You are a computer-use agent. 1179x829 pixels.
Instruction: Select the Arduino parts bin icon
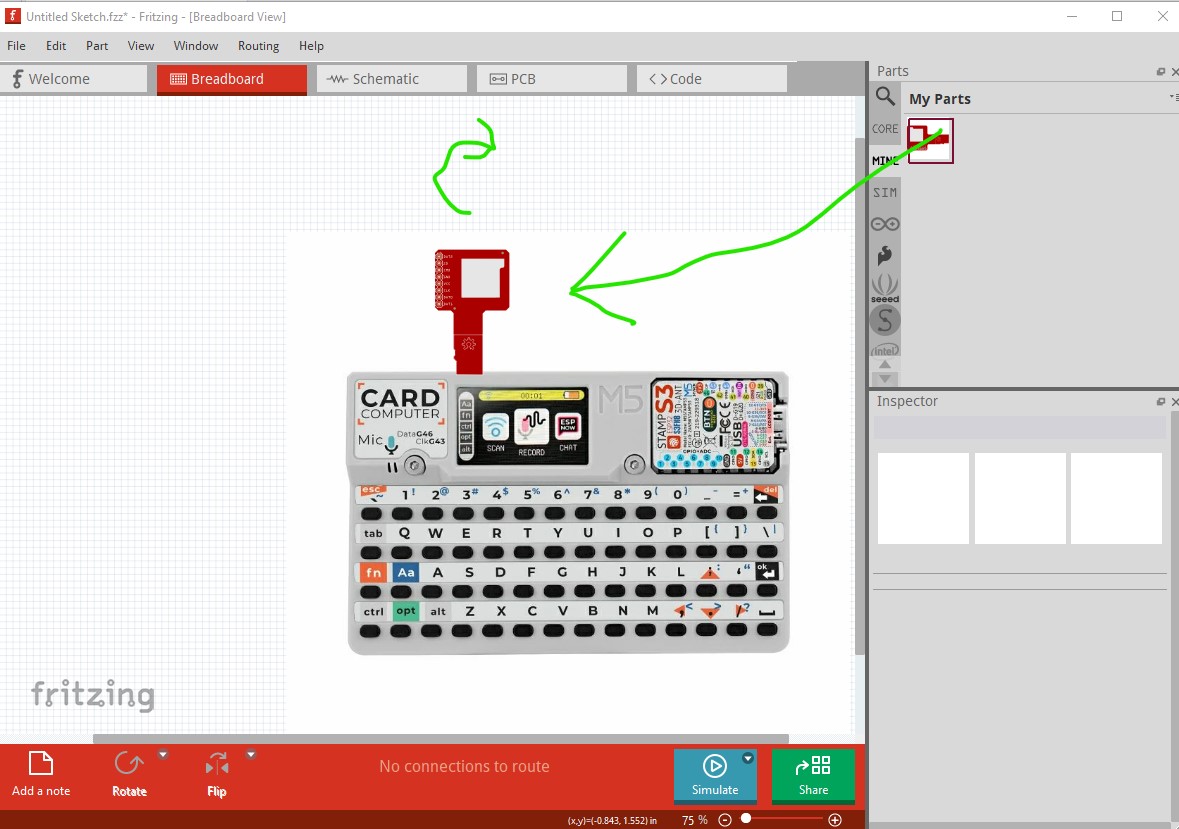(885, 224)
